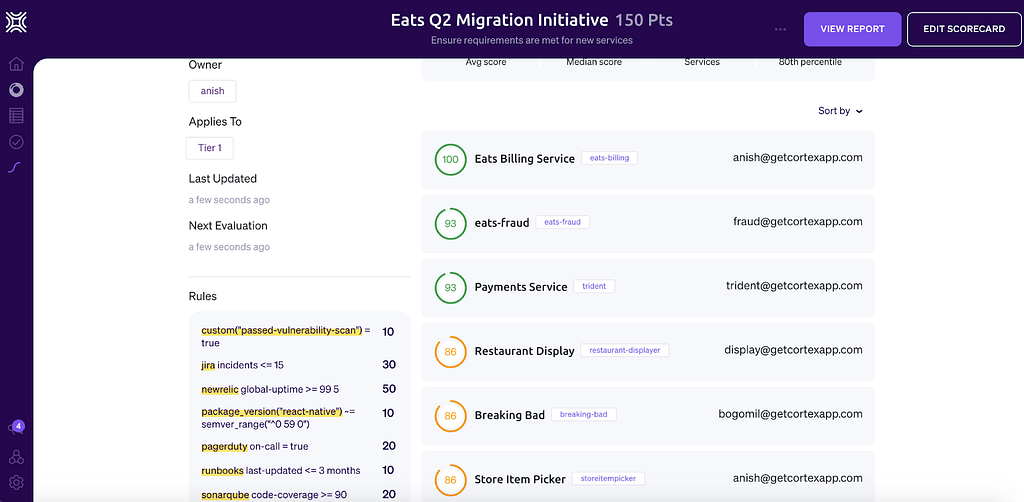1024x502 pixels.
Task: Open the Home icon in sidebar
Action: [16, 64]
